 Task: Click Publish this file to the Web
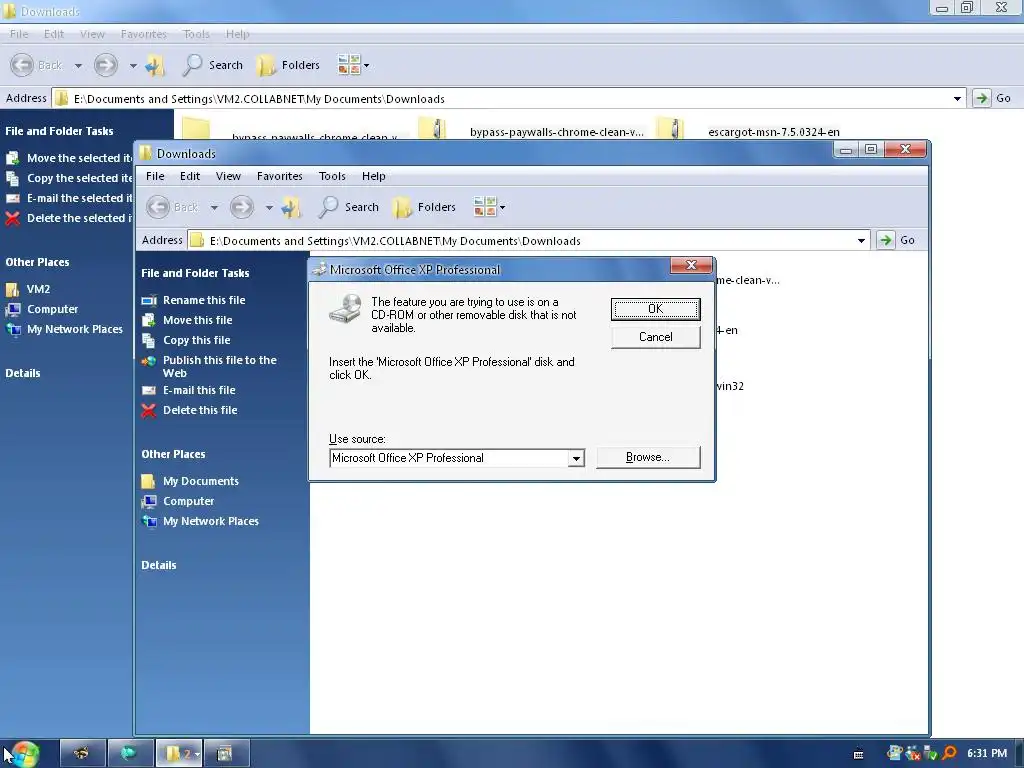[219, 366]
